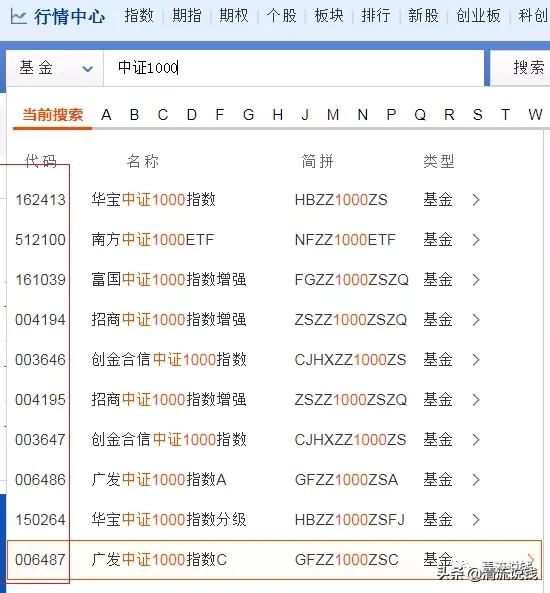Screen dimensions: 550x593
Task: Open the 指数 menu
Action: (x=139, y=16)
